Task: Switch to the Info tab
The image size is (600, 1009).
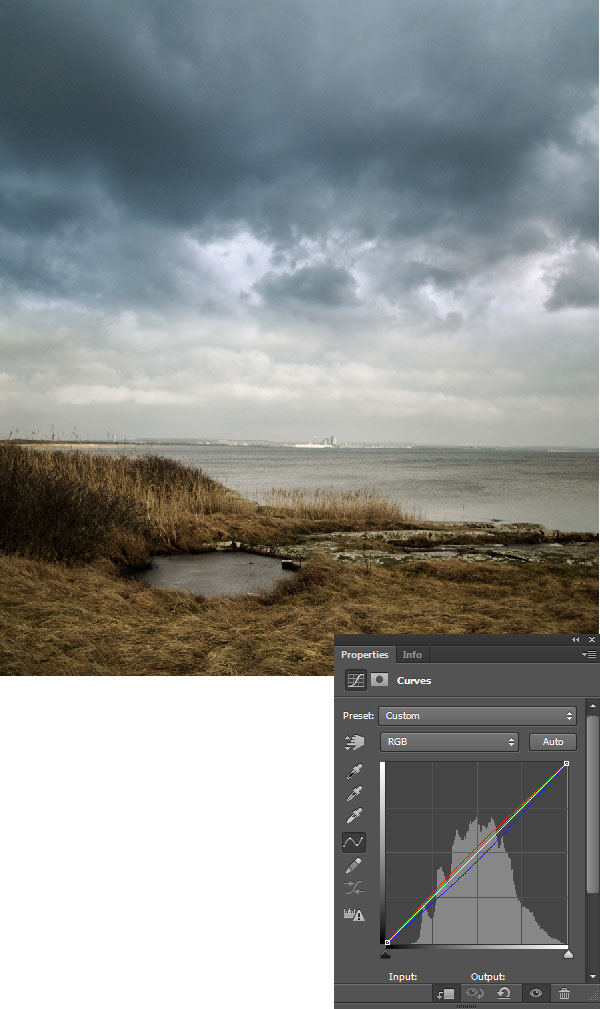Action: (412, 654)
